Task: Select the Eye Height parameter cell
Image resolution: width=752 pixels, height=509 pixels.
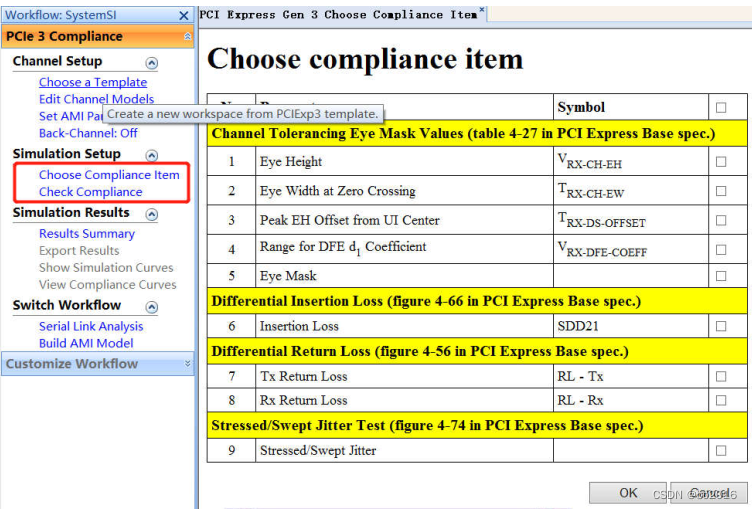Action: tap(404, 162)
